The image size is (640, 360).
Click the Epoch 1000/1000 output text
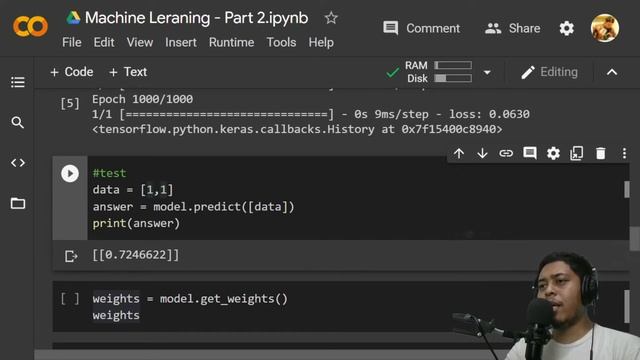[x=142, y=99]
